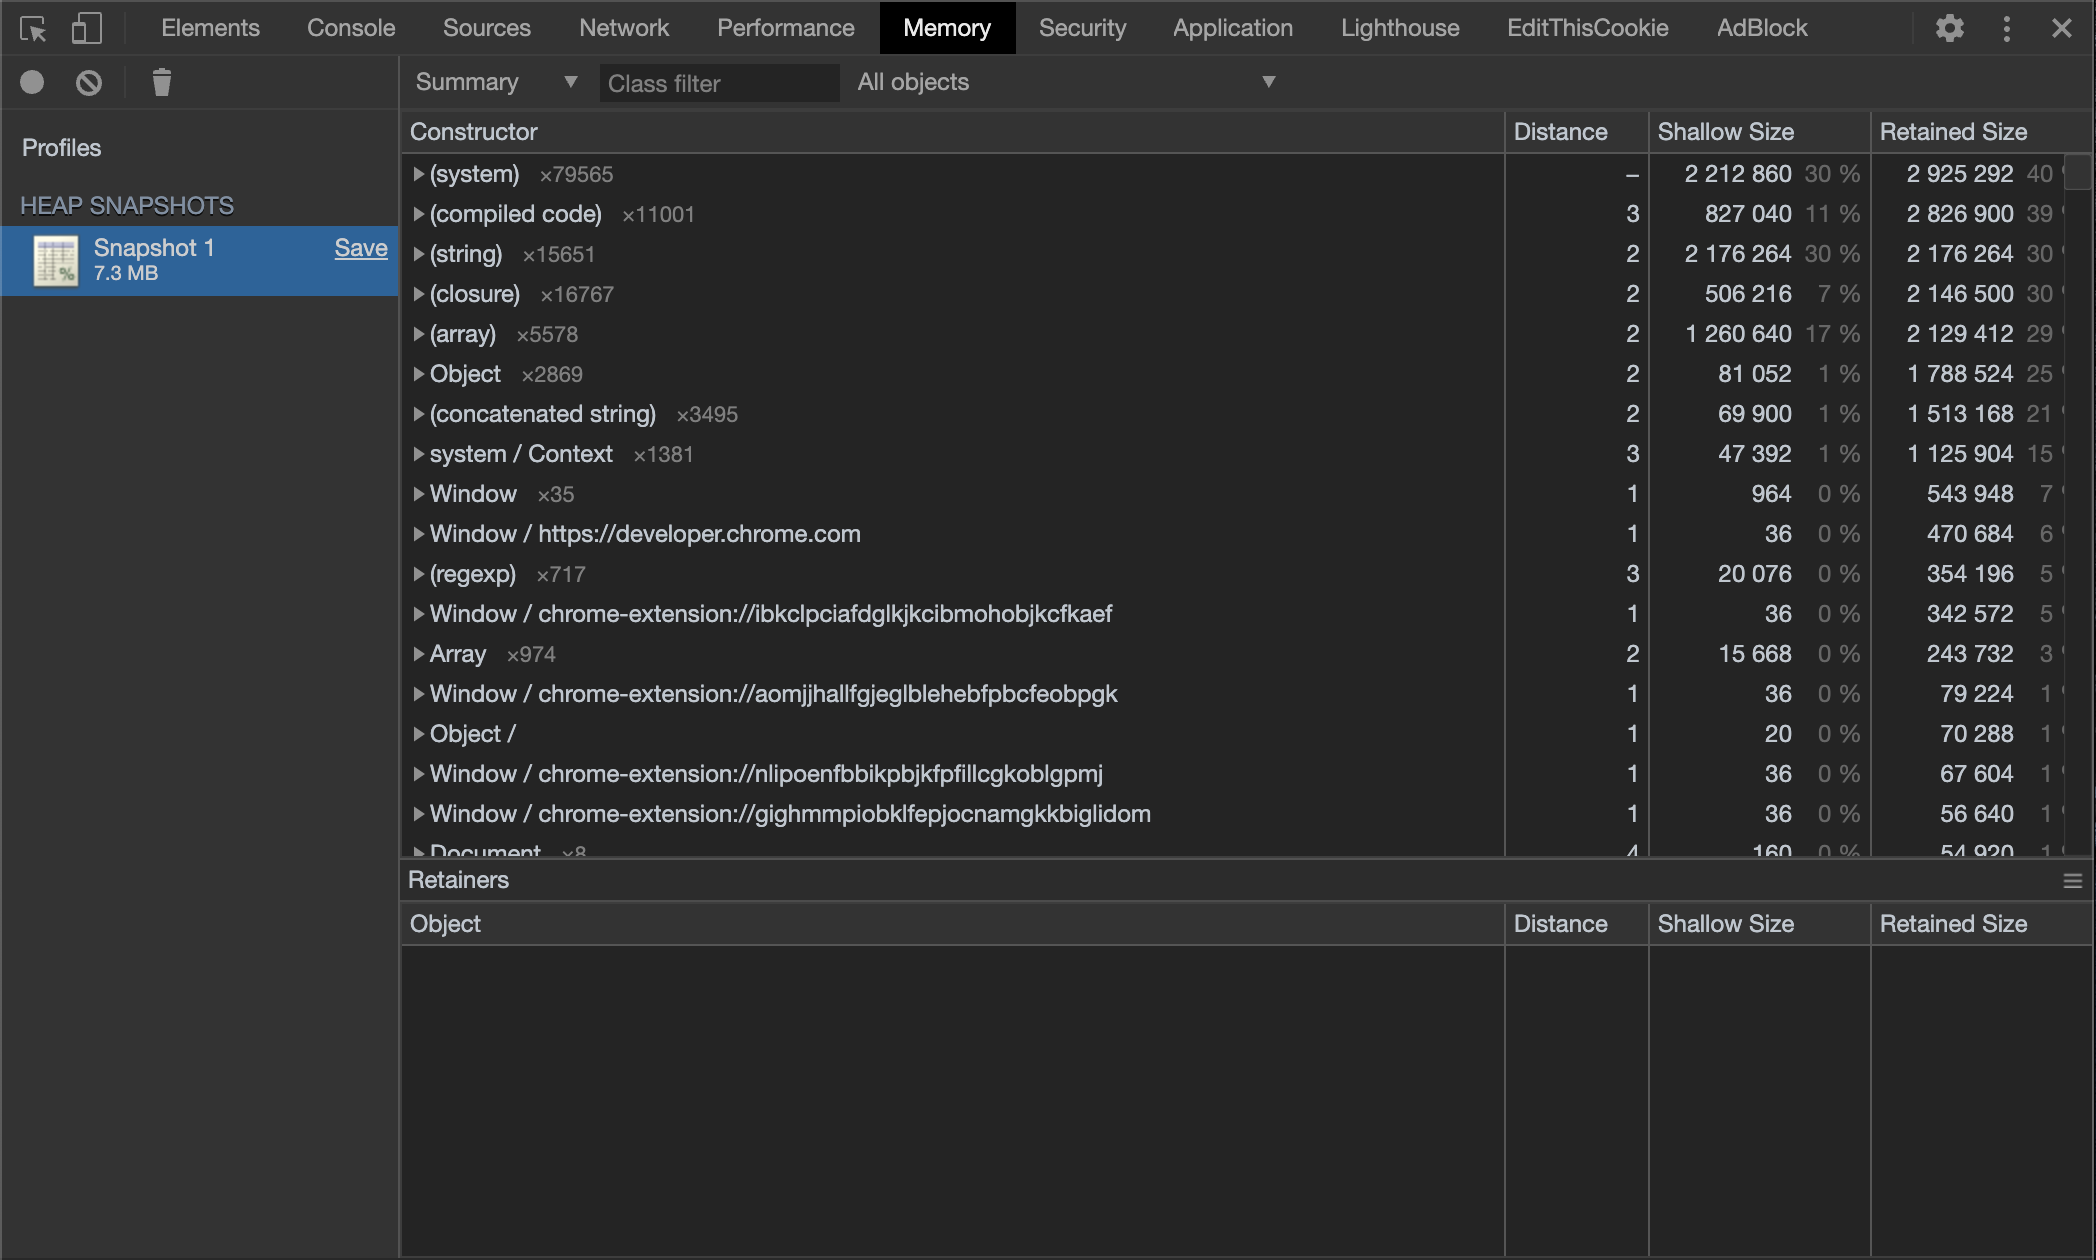This screenshot has height=1260, width=2096.
Task: Expand the (concatenated string) row
Action: 419,414
